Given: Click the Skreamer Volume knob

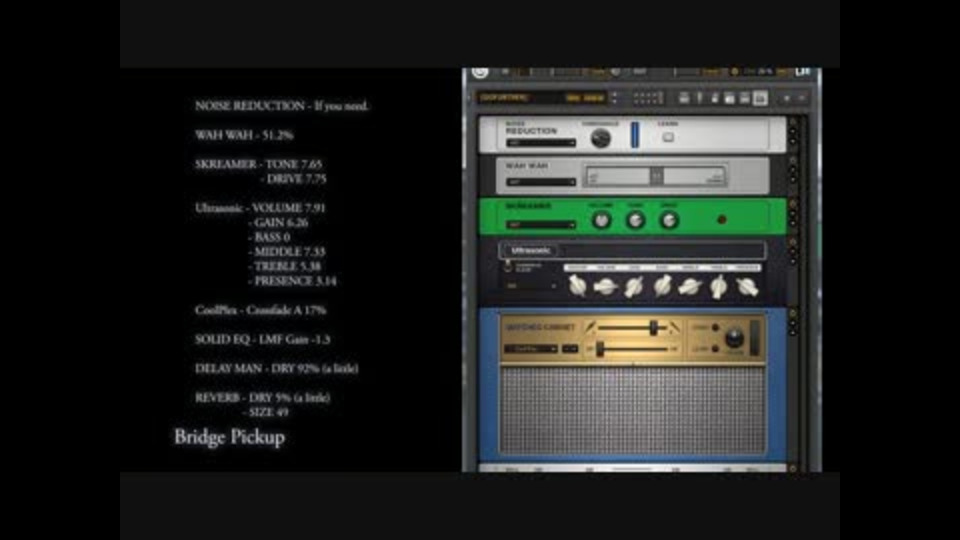Looking at the screenshot, I should (x=601, y=220).
